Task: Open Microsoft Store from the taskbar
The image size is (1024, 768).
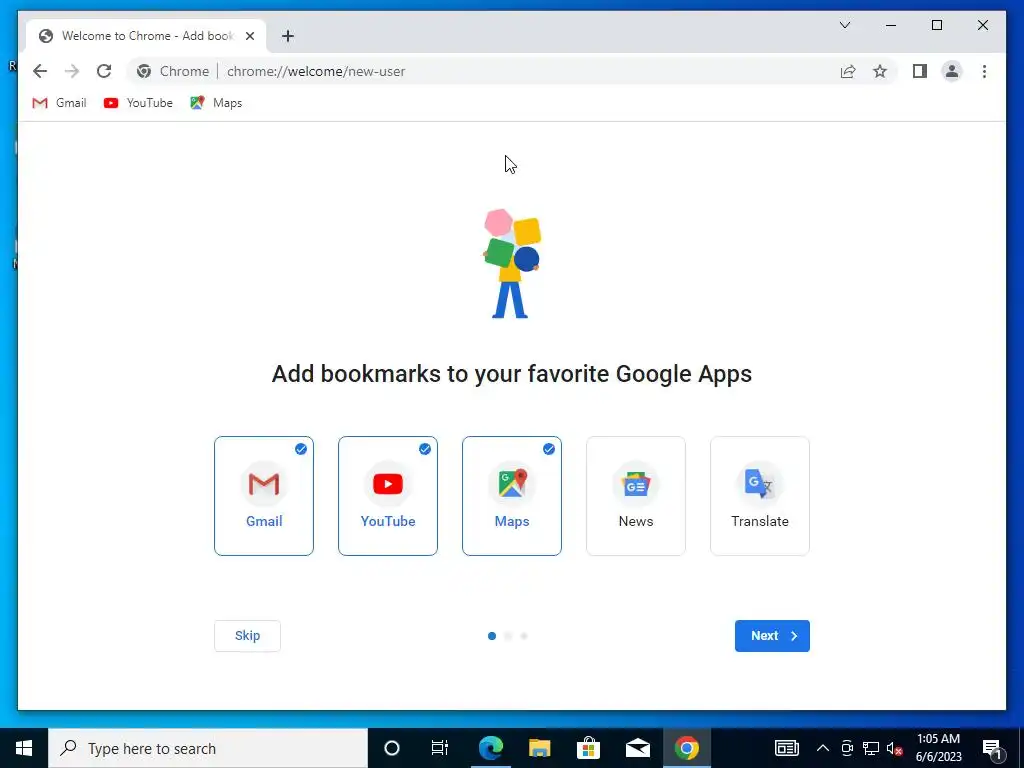Action: tap(588, 748)
